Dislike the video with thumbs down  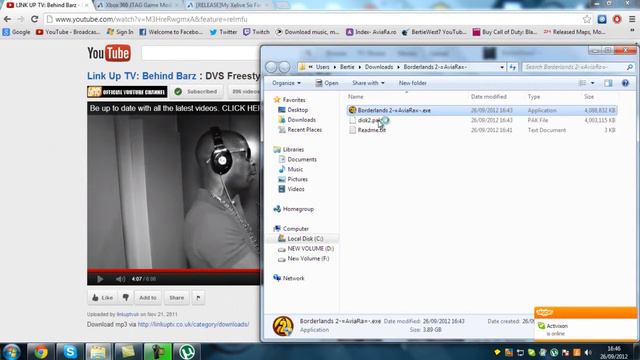(126, 298)
